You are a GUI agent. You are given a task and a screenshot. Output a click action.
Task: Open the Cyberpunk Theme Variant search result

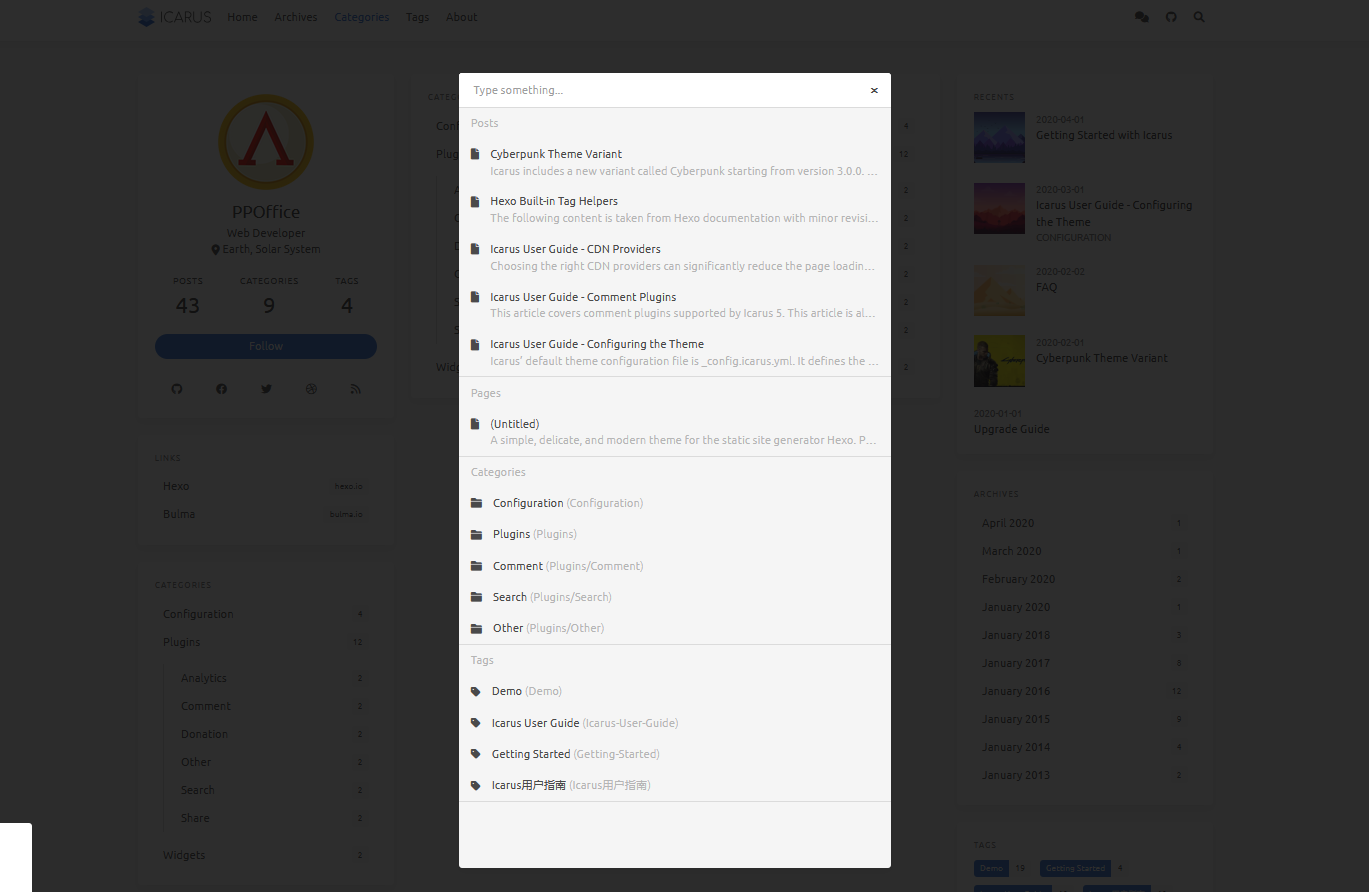(x=556, y=154)
